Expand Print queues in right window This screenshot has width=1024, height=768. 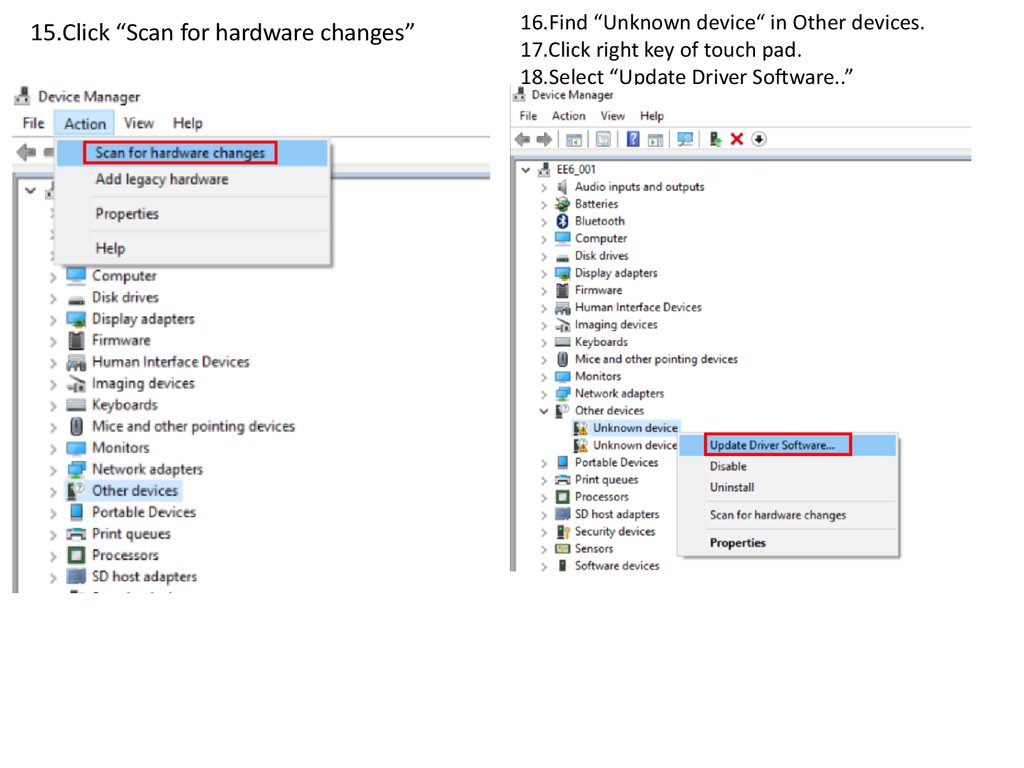(x=544, y=480)
